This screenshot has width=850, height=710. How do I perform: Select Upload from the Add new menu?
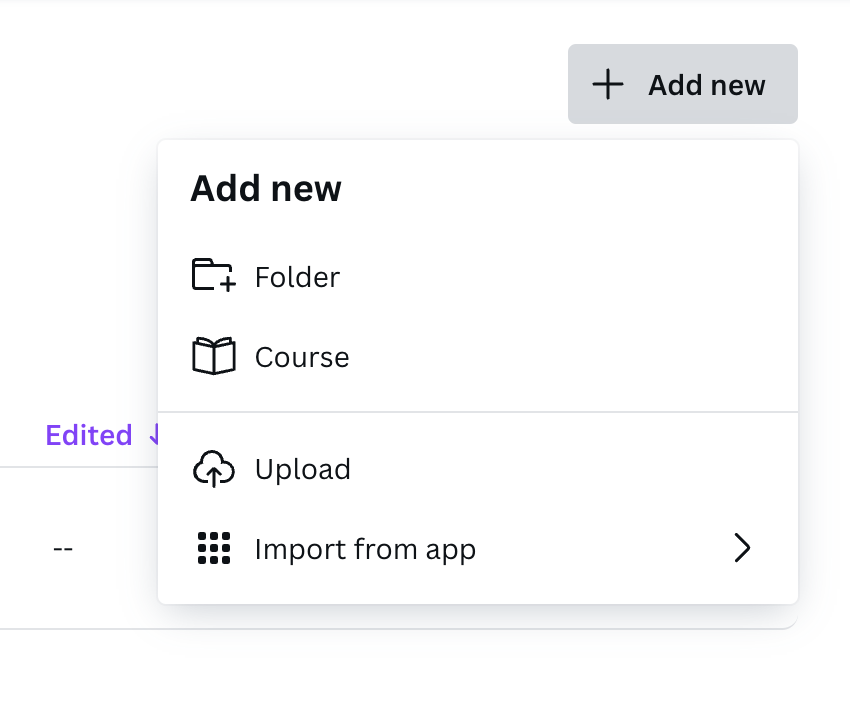(302, 470)
